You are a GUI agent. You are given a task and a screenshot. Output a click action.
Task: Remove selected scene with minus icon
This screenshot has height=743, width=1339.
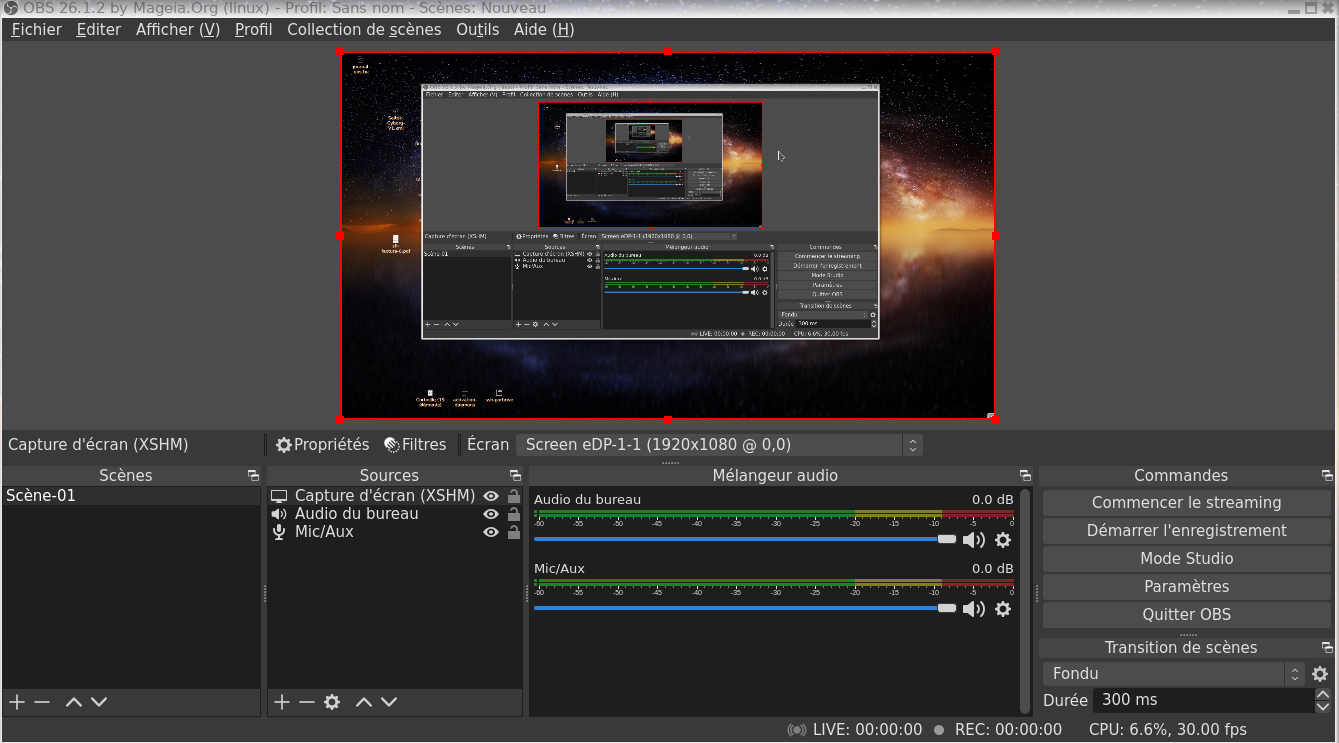pyautogui.click(x=42, y=702)
